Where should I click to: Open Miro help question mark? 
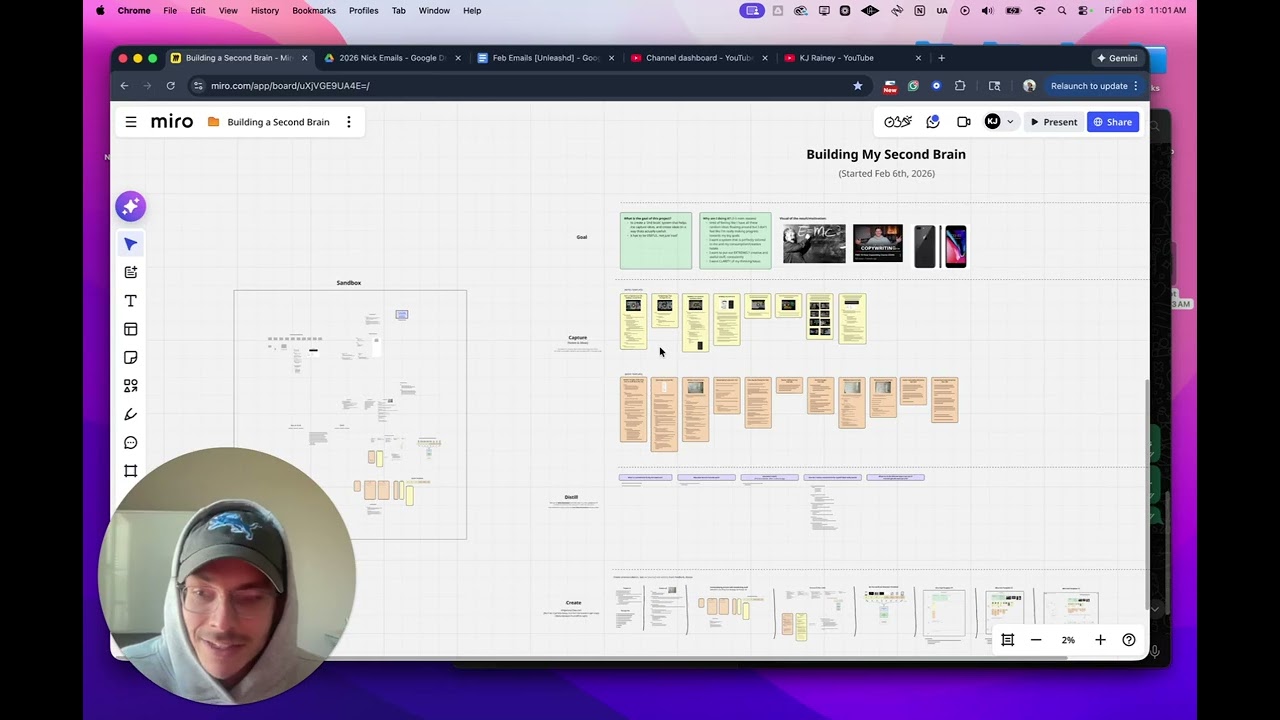[1129, 640]
